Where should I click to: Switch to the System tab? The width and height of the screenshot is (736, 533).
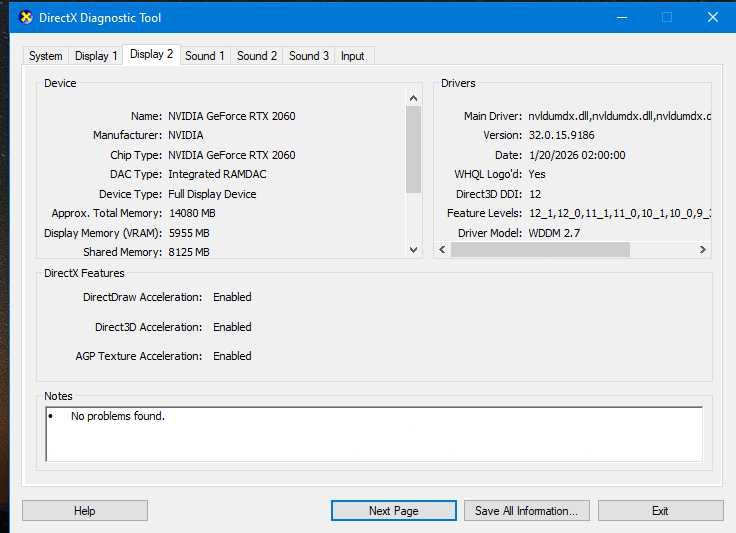coord(46,56)
